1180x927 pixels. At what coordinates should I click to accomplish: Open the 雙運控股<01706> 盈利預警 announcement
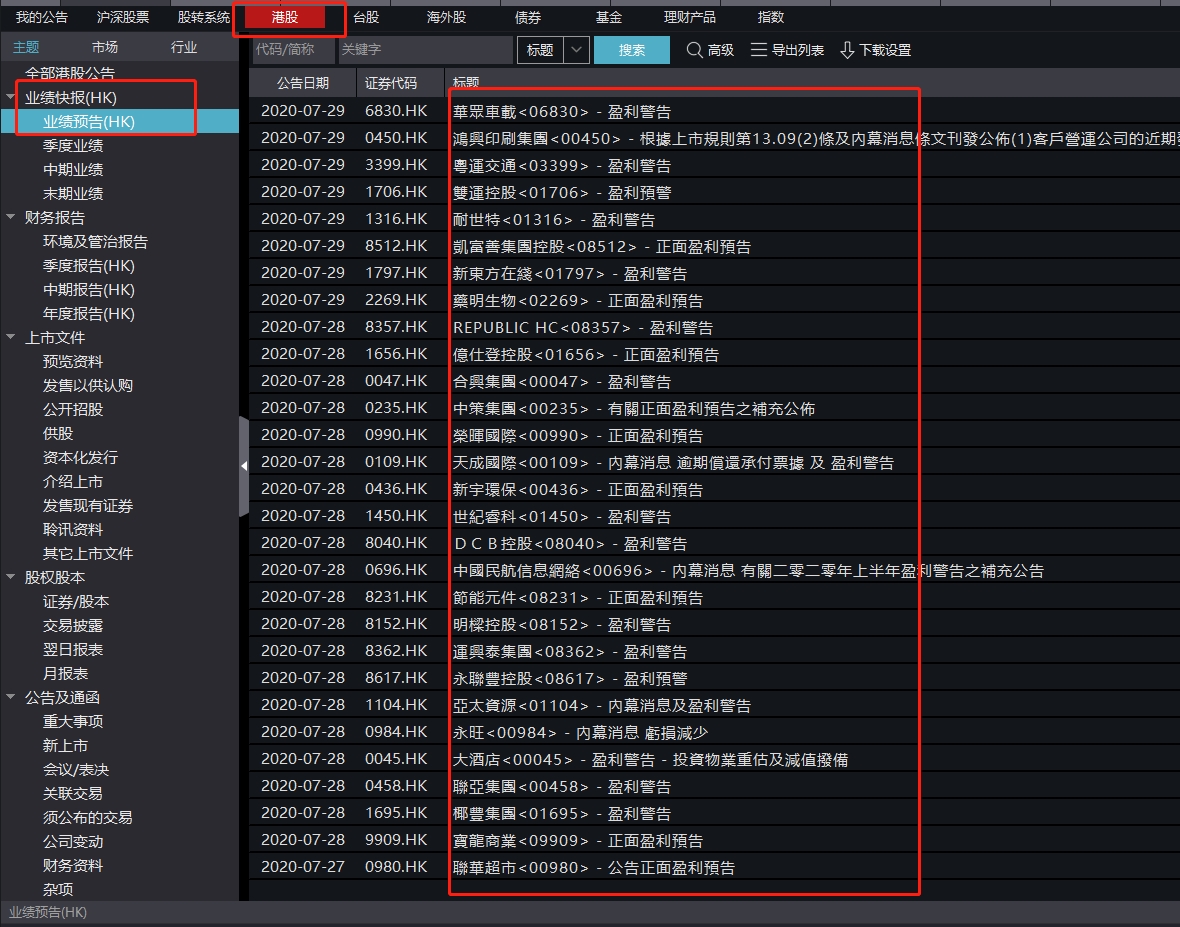[x=561, y=193]
